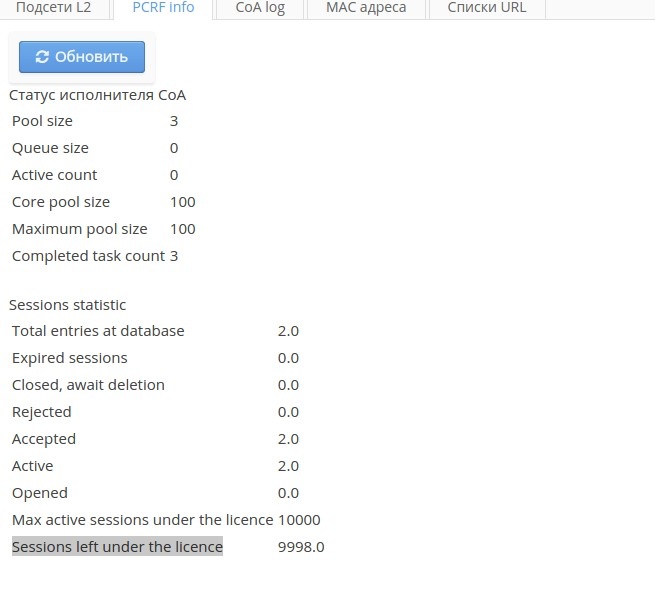Screen dimensions: 655x589
Task: Open the Списки URL tab
Action: click(x=486, y=8)
